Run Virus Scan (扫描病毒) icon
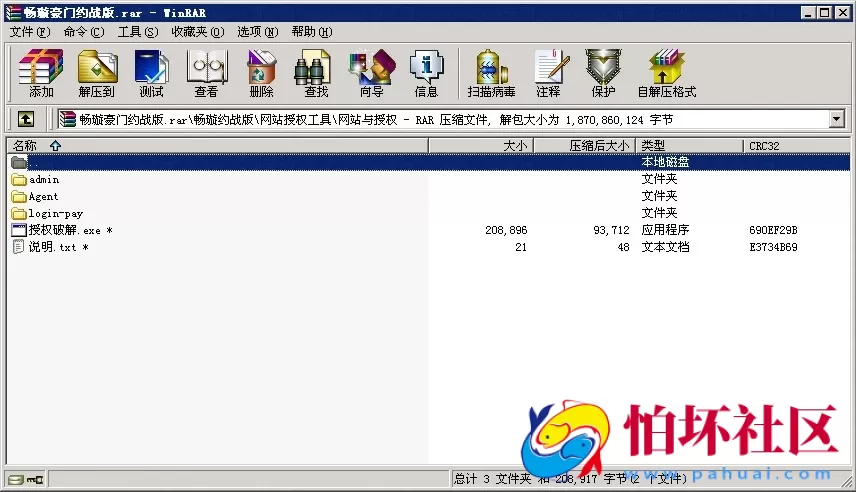856x492 pixels. click(x=491, y=73)
